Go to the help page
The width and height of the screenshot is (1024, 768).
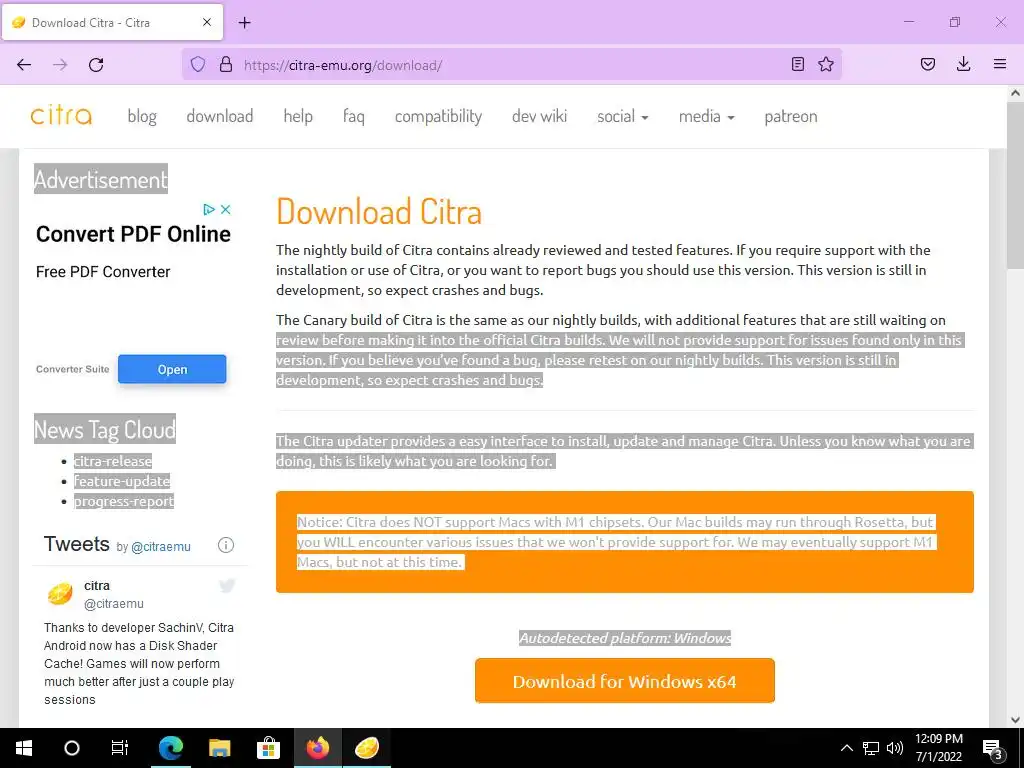[298, 116]
